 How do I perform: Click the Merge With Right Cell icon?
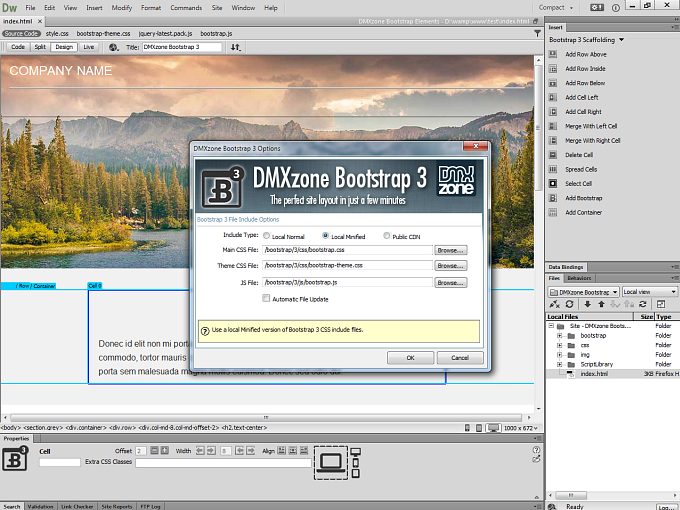(553, 141)
